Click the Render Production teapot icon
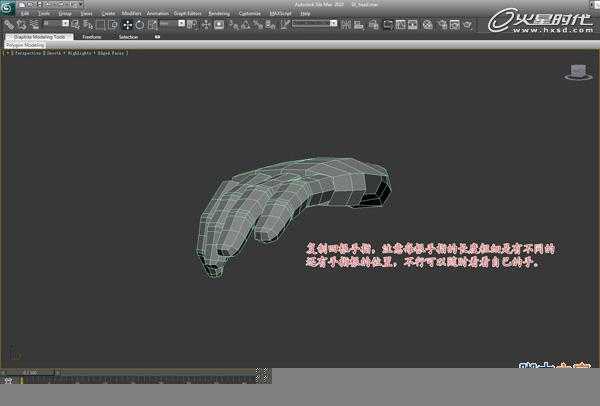Viewport: 600px width, 406px height. [467, 25]
